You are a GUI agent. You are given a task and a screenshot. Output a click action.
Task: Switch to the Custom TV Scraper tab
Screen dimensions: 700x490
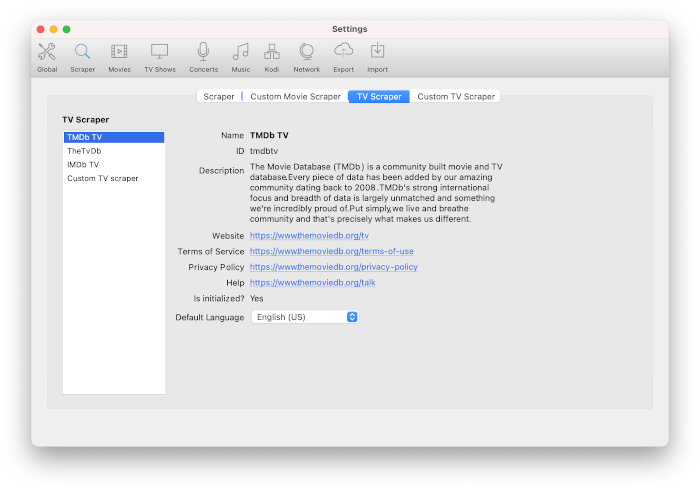click(x=456, y=96)
